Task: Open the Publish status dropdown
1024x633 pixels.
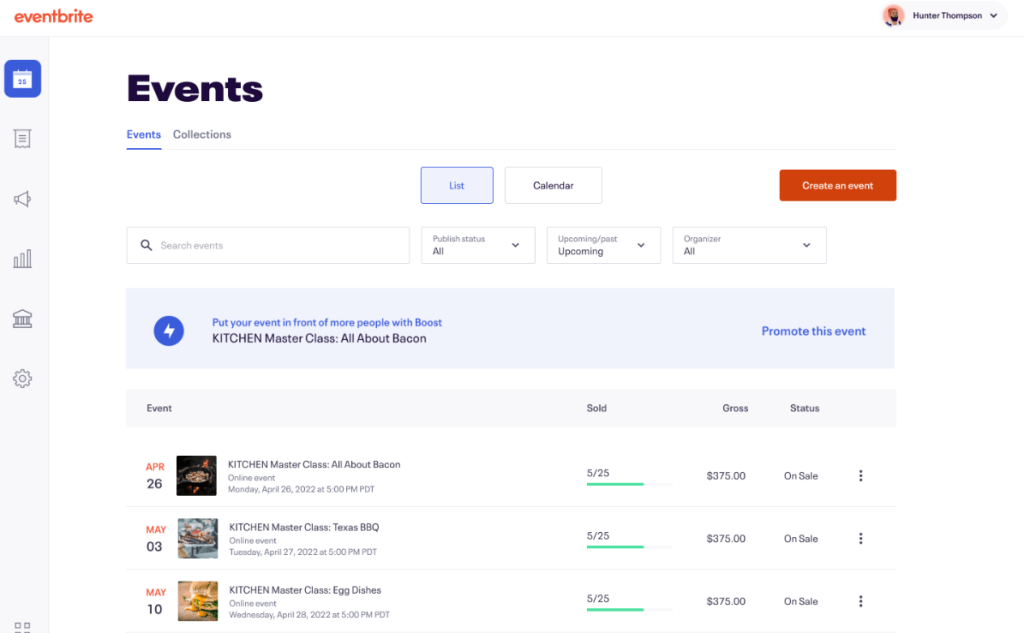Action: [x=478, y=245]
